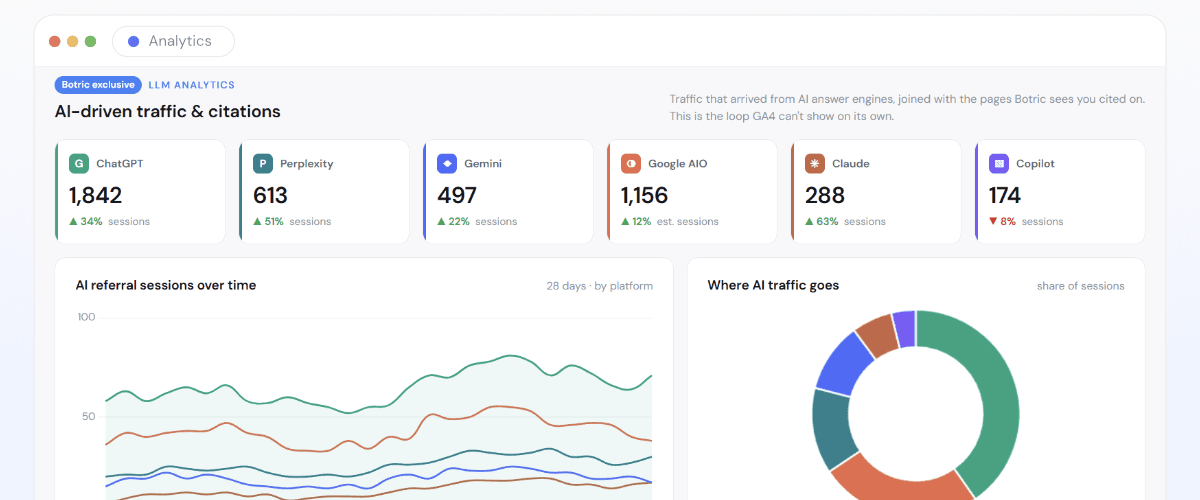Click the green window maximize dot
Image resolution: width=1200 pixels, height=500 pixels.
90,41
